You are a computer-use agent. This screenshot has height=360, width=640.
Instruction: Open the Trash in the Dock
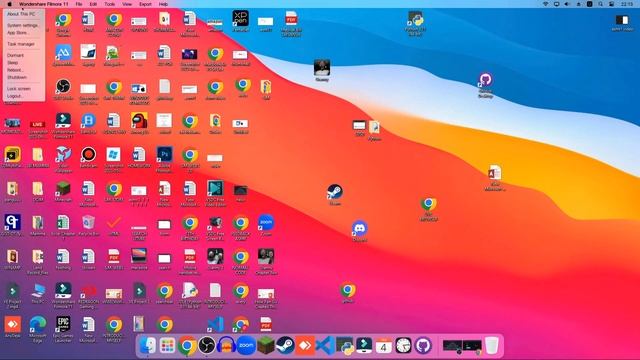point(492,346)
